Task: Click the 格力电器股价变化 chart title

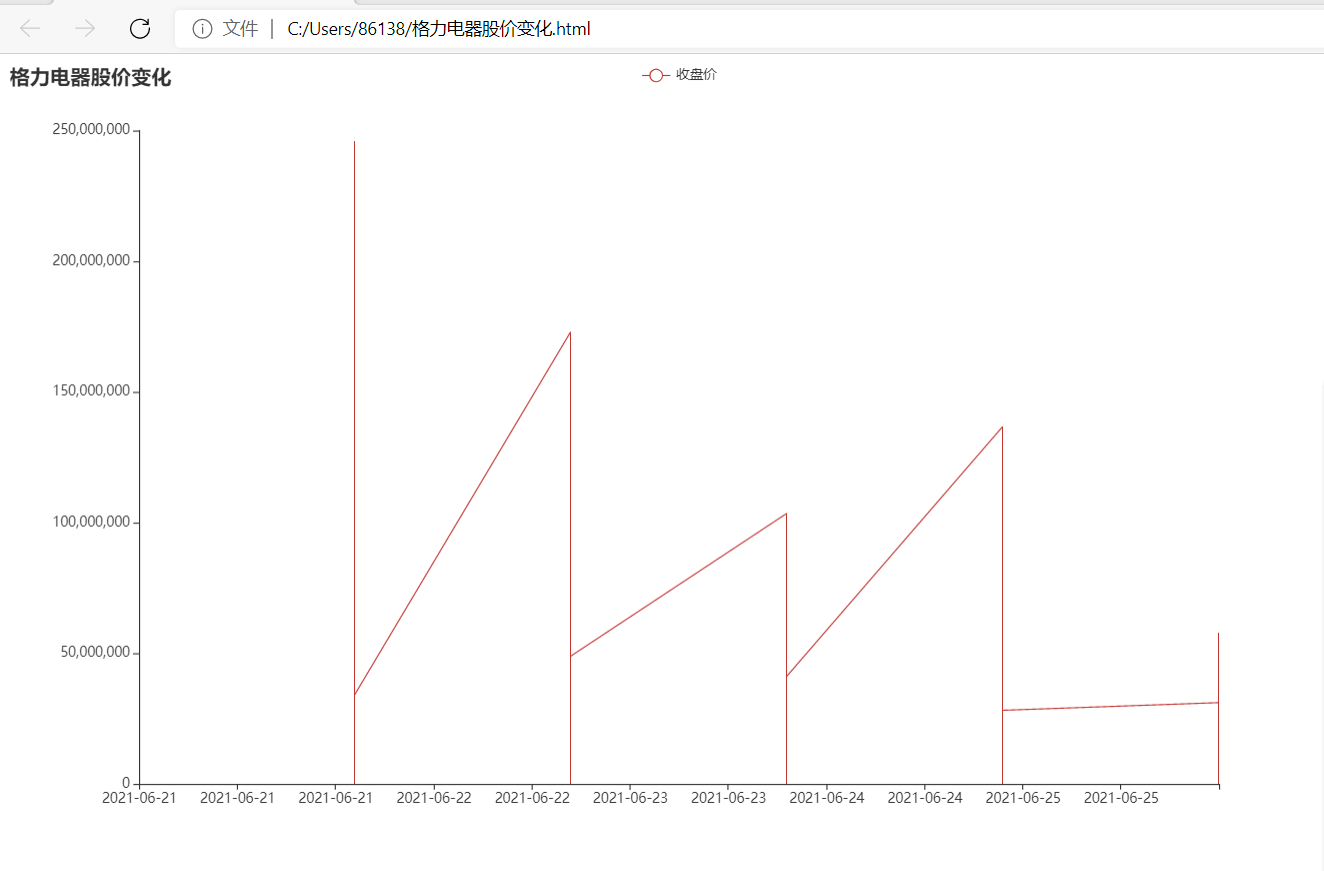Action: click(91, 78)
